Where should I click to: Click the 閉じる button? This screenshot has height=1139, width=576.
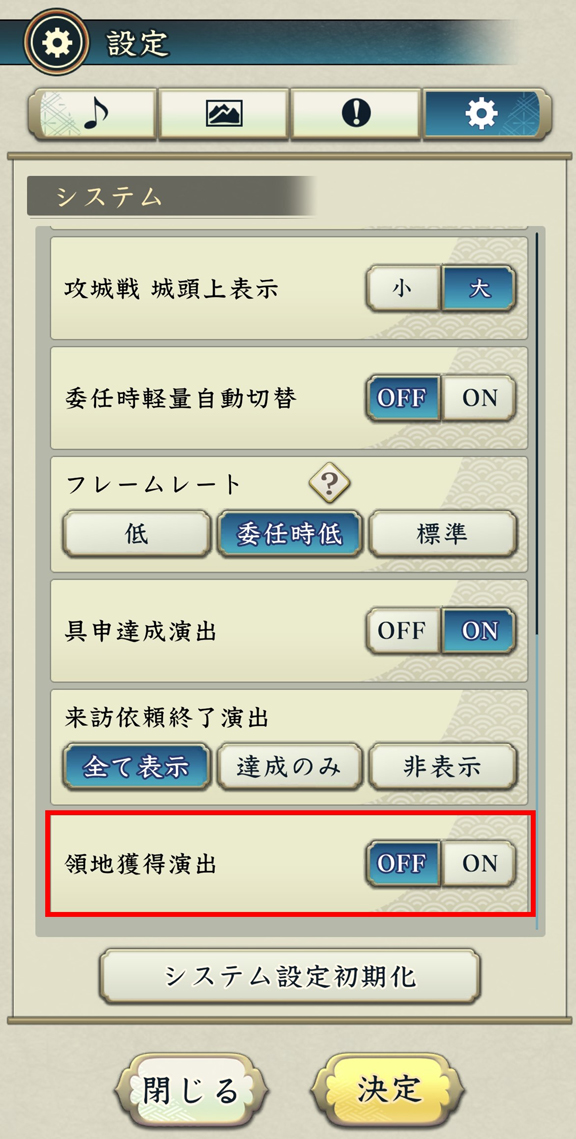point(191,1090)
